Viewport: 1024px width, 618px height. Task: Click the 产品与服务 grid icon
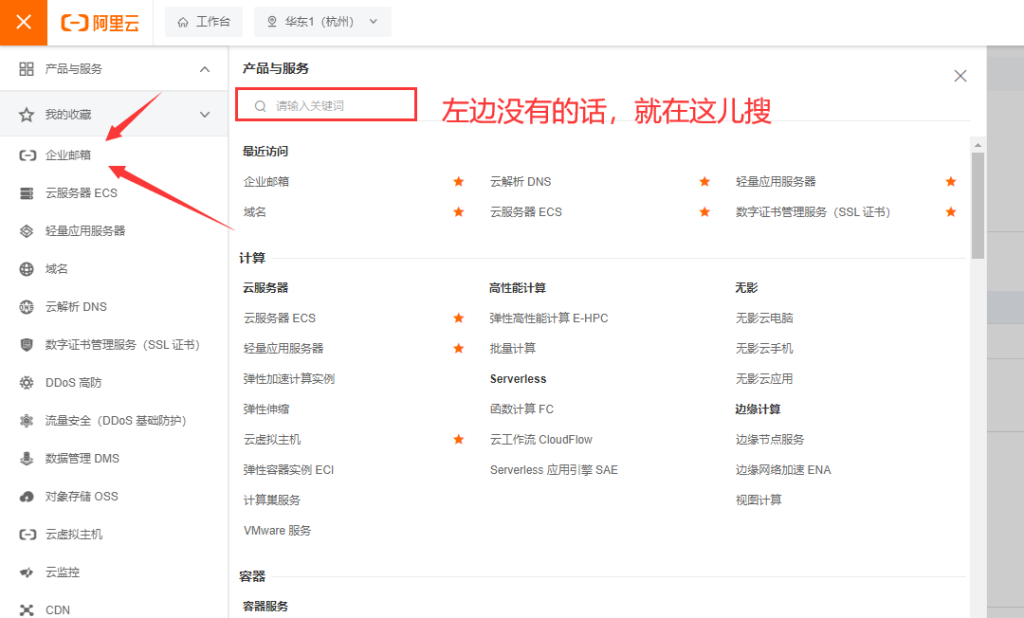pyautogui.click(x=26, y=69)
